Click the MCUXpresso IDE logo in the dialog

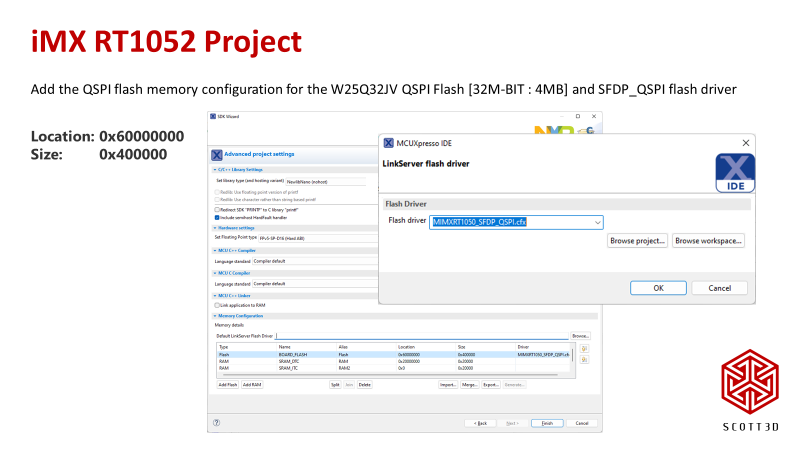pos(735,173)
